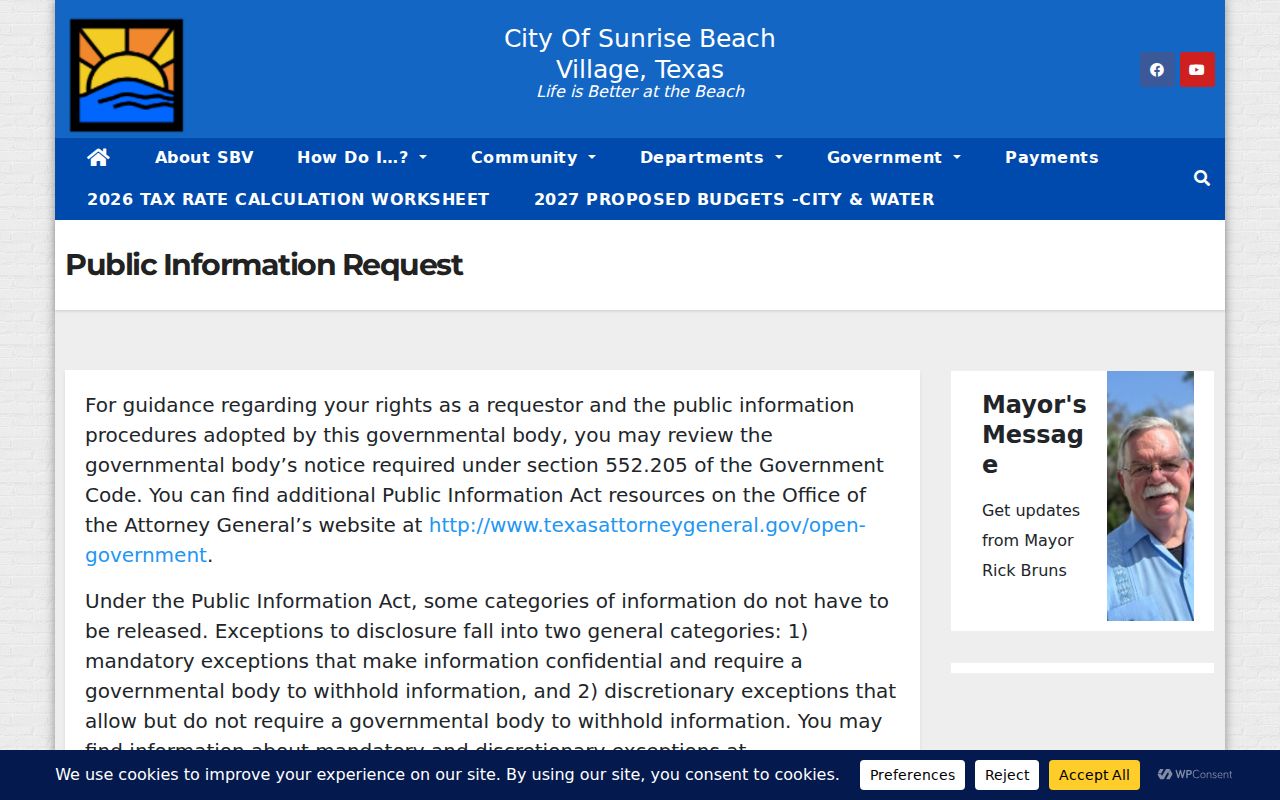This screenshot has width=1280, height=800.
Task: Expand the How Do I...? dropdown
Action: [362, 157]
